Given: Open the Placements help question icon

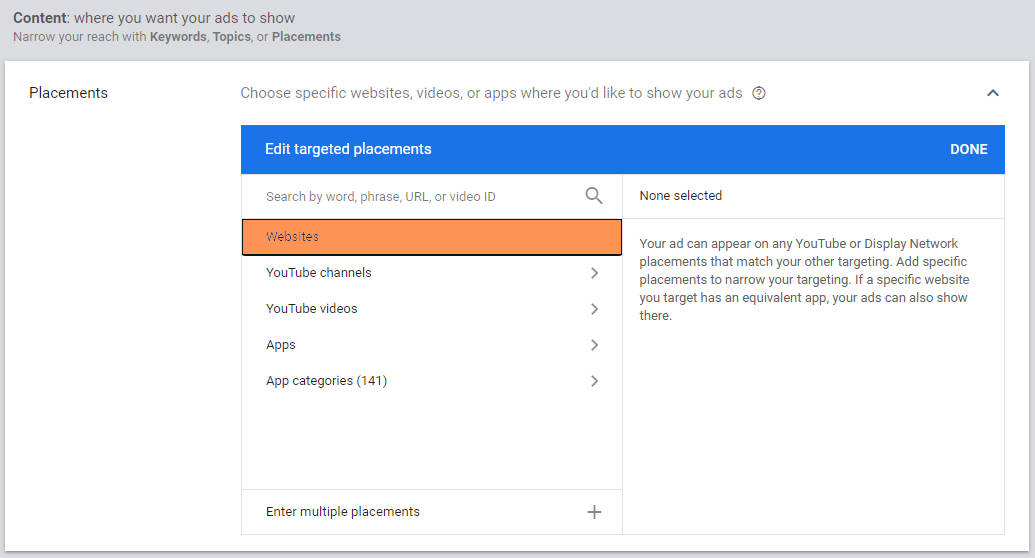Looking at the screenshot, I should point(759,93).
